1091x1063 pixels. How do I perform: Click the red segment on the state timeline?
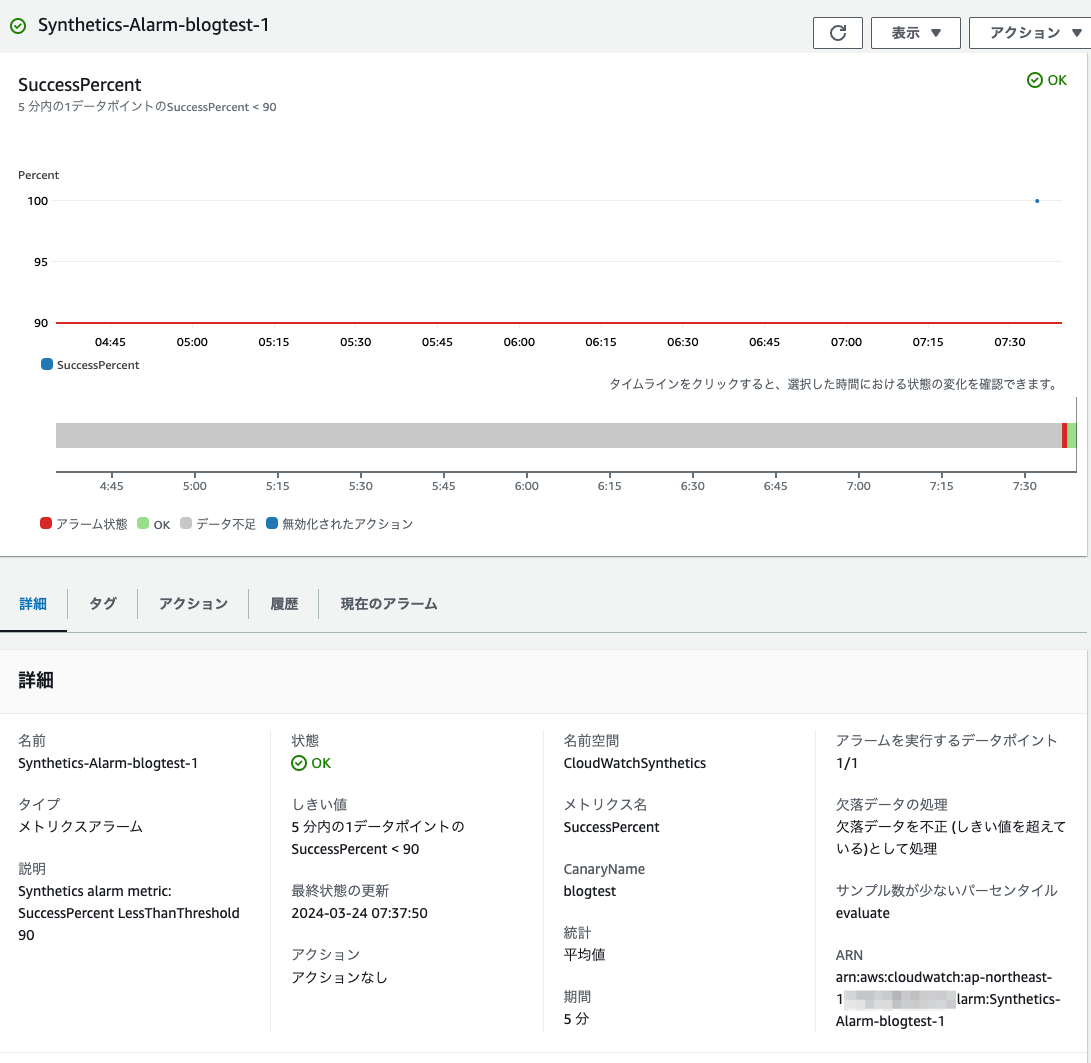(1064, 434)
